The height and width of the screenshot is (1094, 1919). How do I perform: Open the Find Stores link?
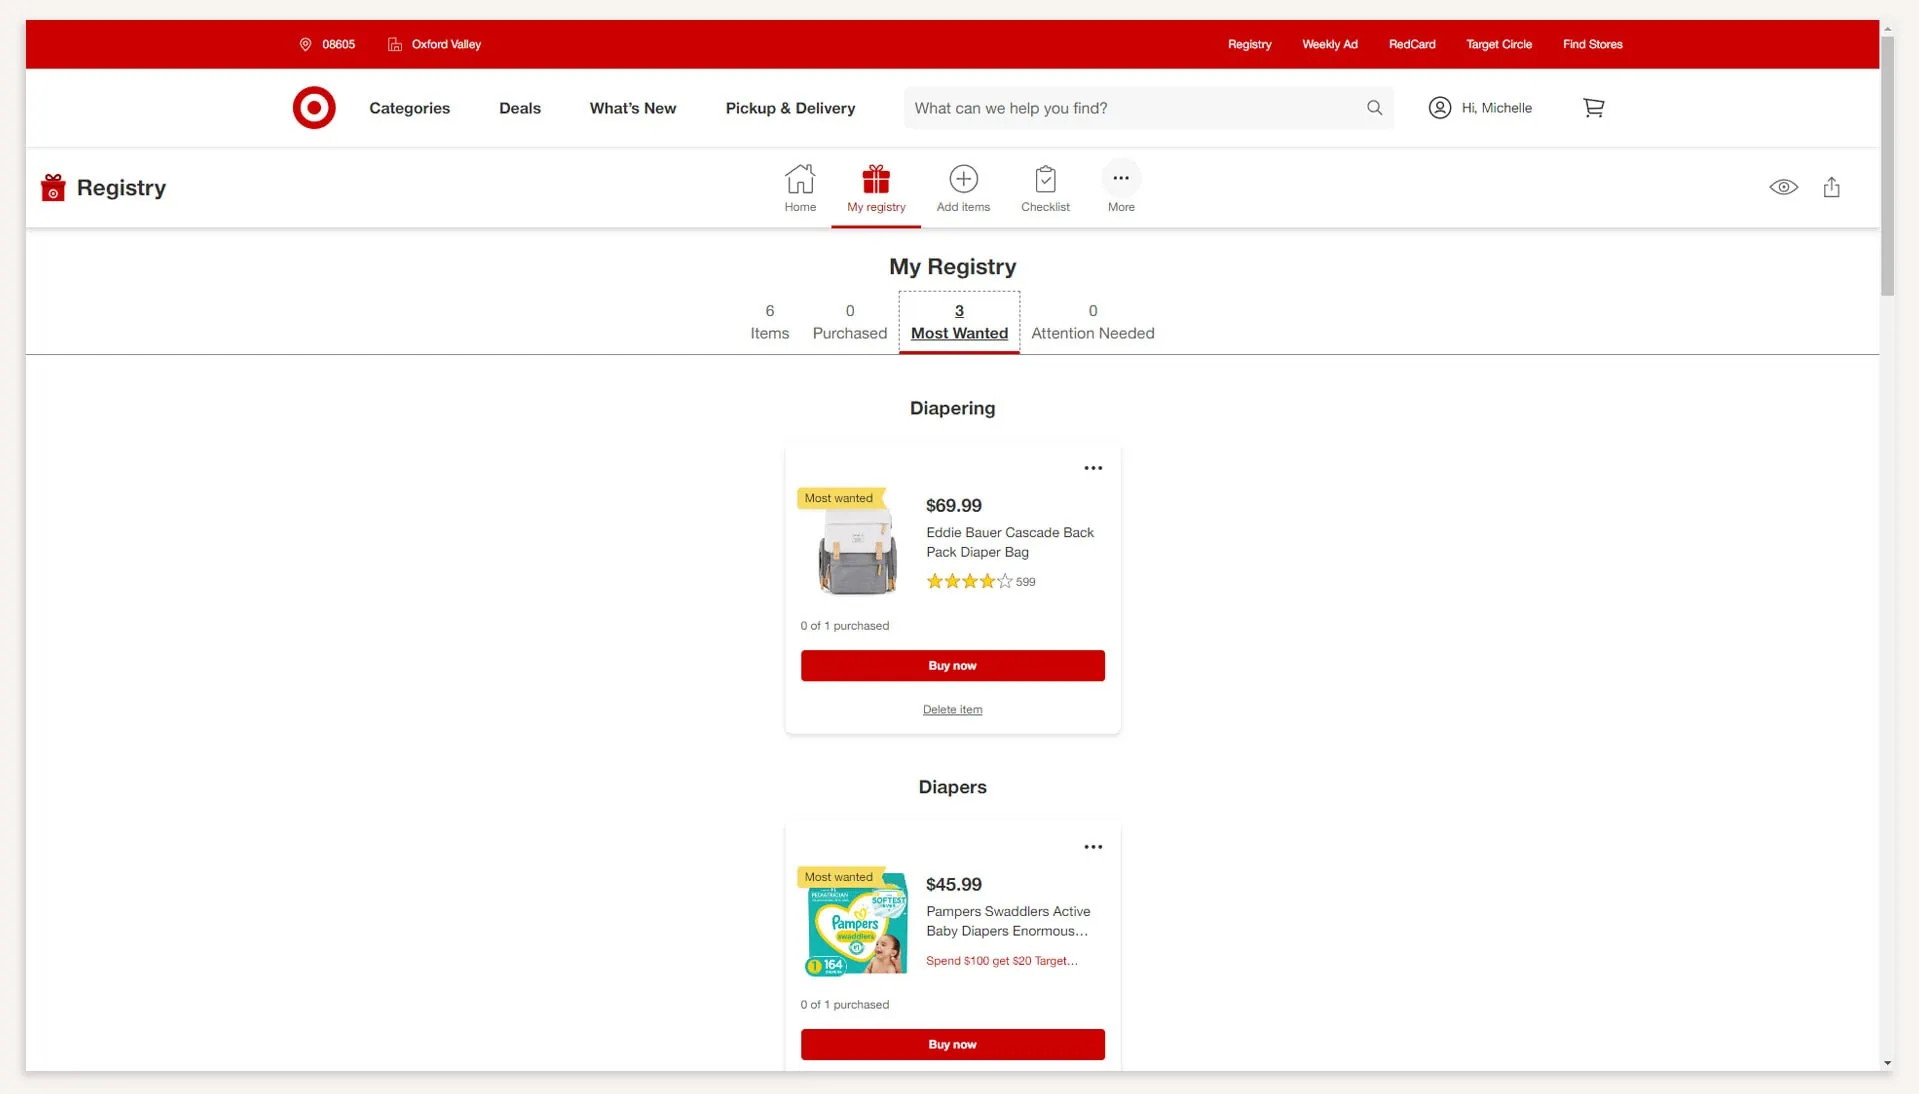[1592, 44]
